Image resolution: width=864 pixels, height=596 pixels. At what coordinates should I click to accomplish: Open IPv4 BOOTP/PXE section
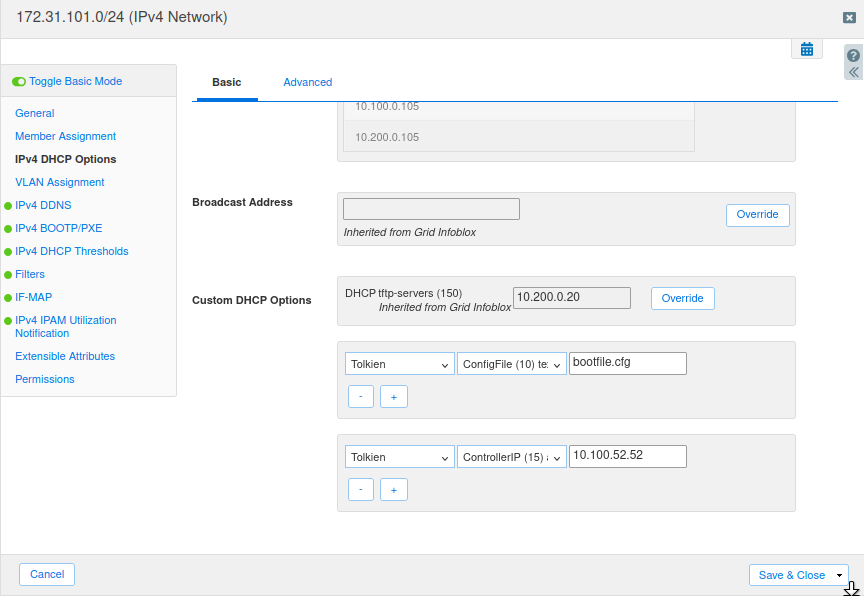[58, 228]
